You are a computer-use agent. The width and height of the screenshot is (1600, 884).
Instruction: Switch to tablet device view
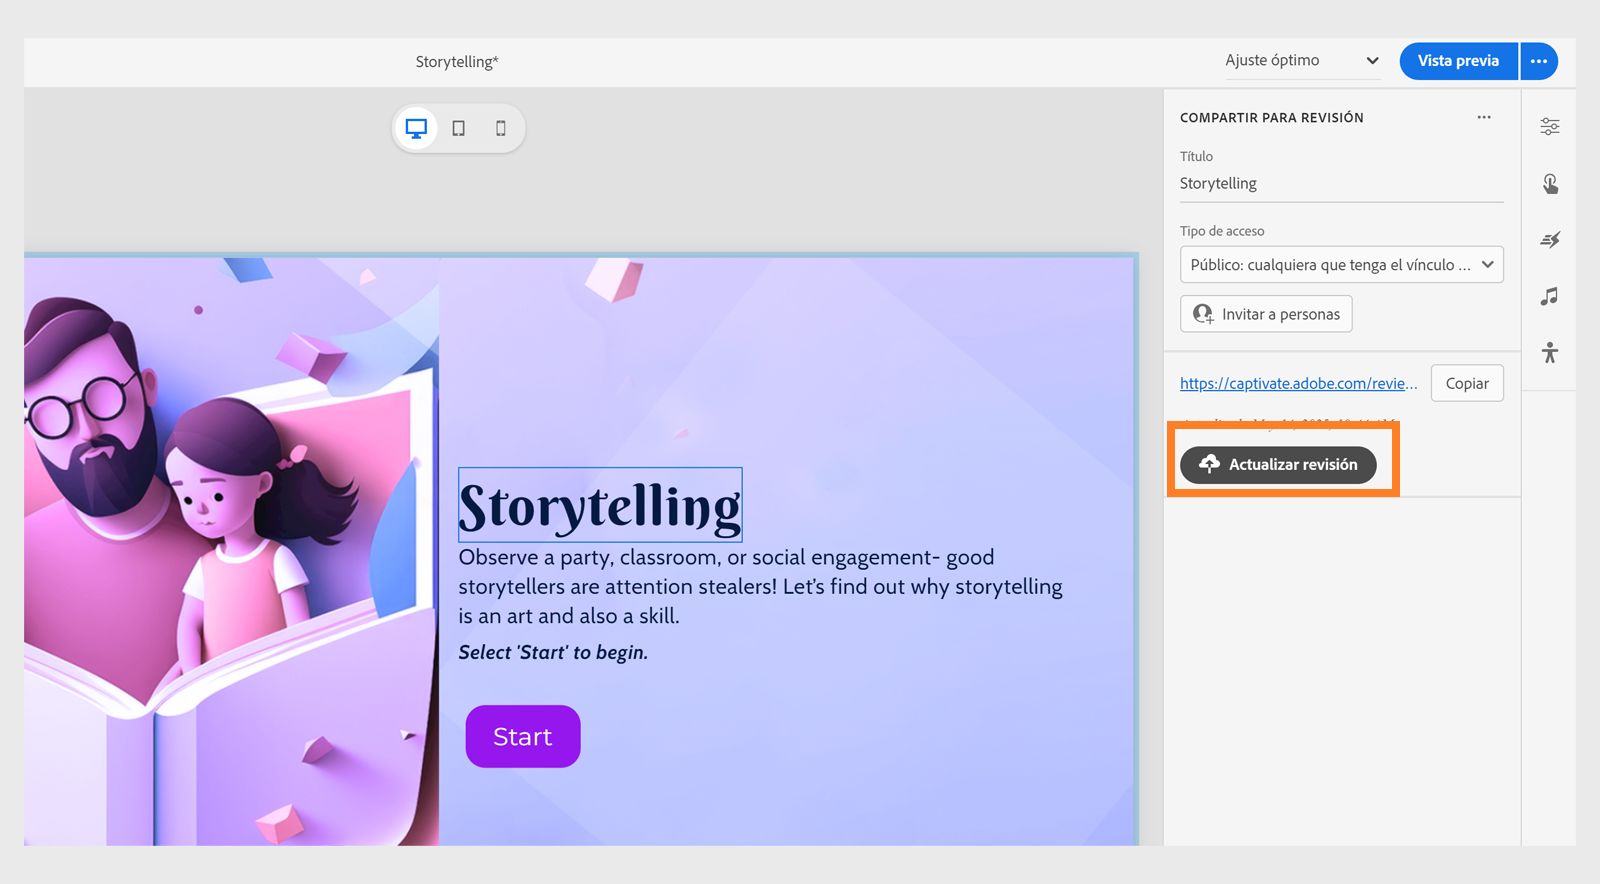[459, 128]
